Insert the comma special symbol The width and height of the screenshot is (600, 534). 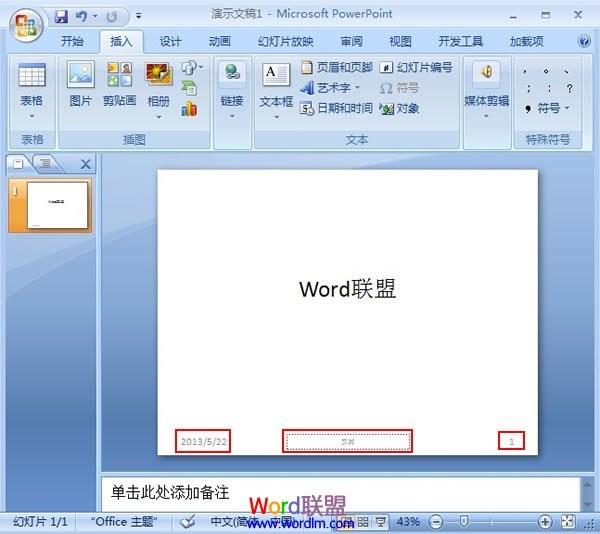(x=525, y=71)
